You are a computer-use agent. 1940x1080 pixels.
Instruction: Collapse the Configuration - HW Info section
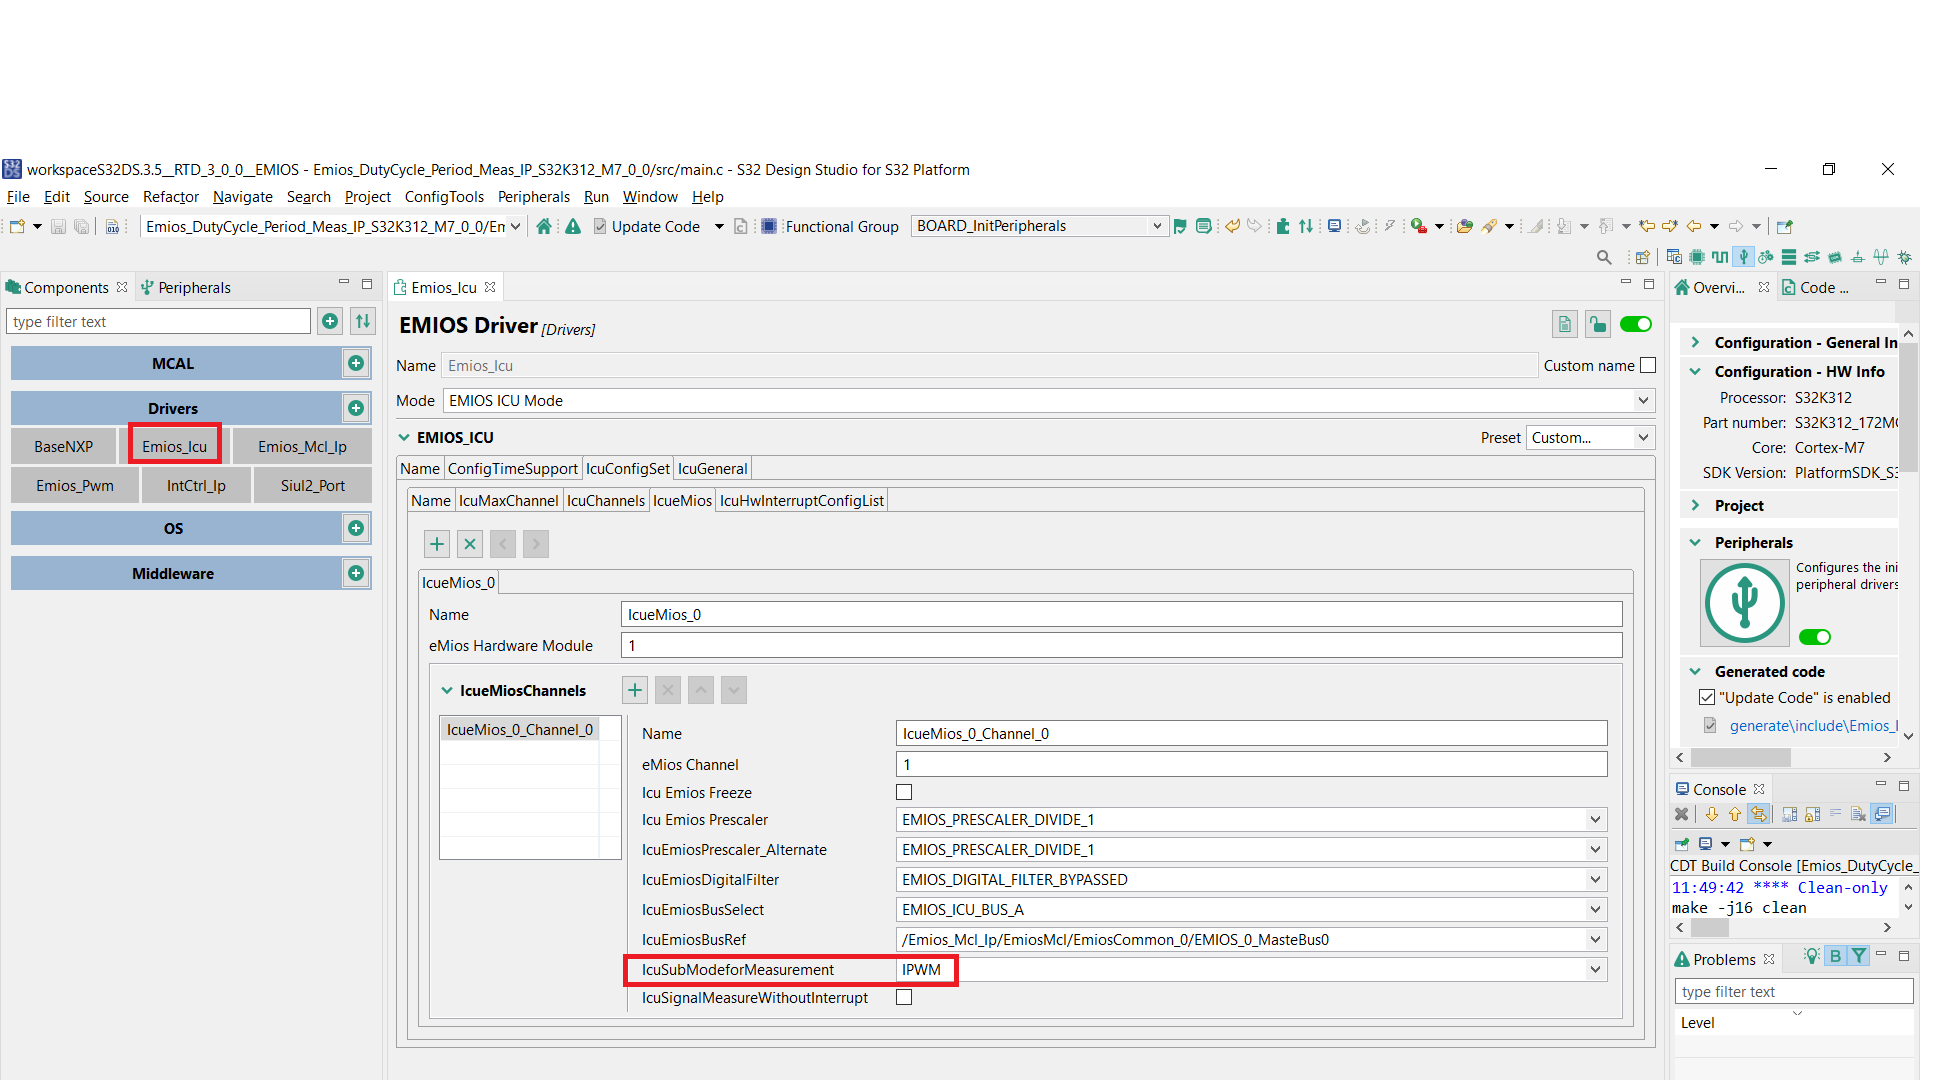1694,371
